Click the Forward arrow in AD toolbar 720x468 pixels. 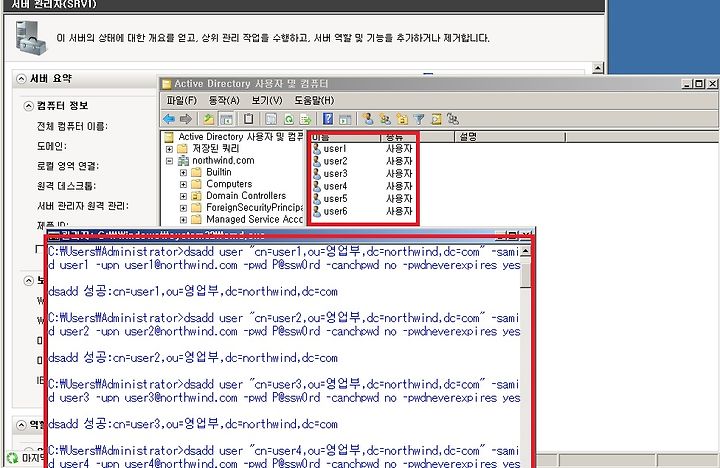click(186, 119)
